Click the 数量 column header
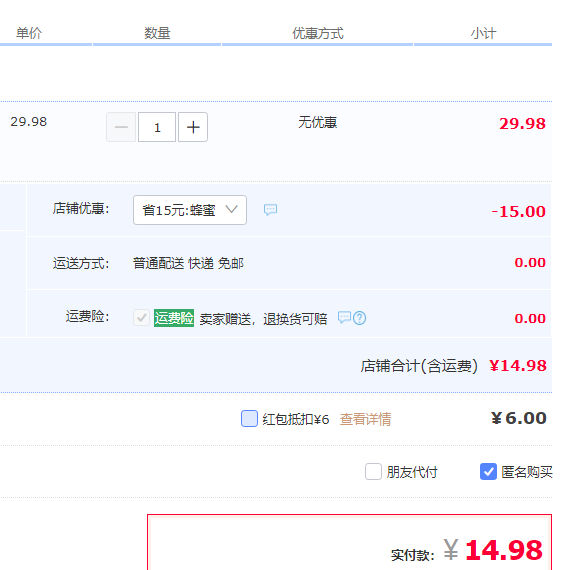This screenshot has height=570, width=581. 157,33
